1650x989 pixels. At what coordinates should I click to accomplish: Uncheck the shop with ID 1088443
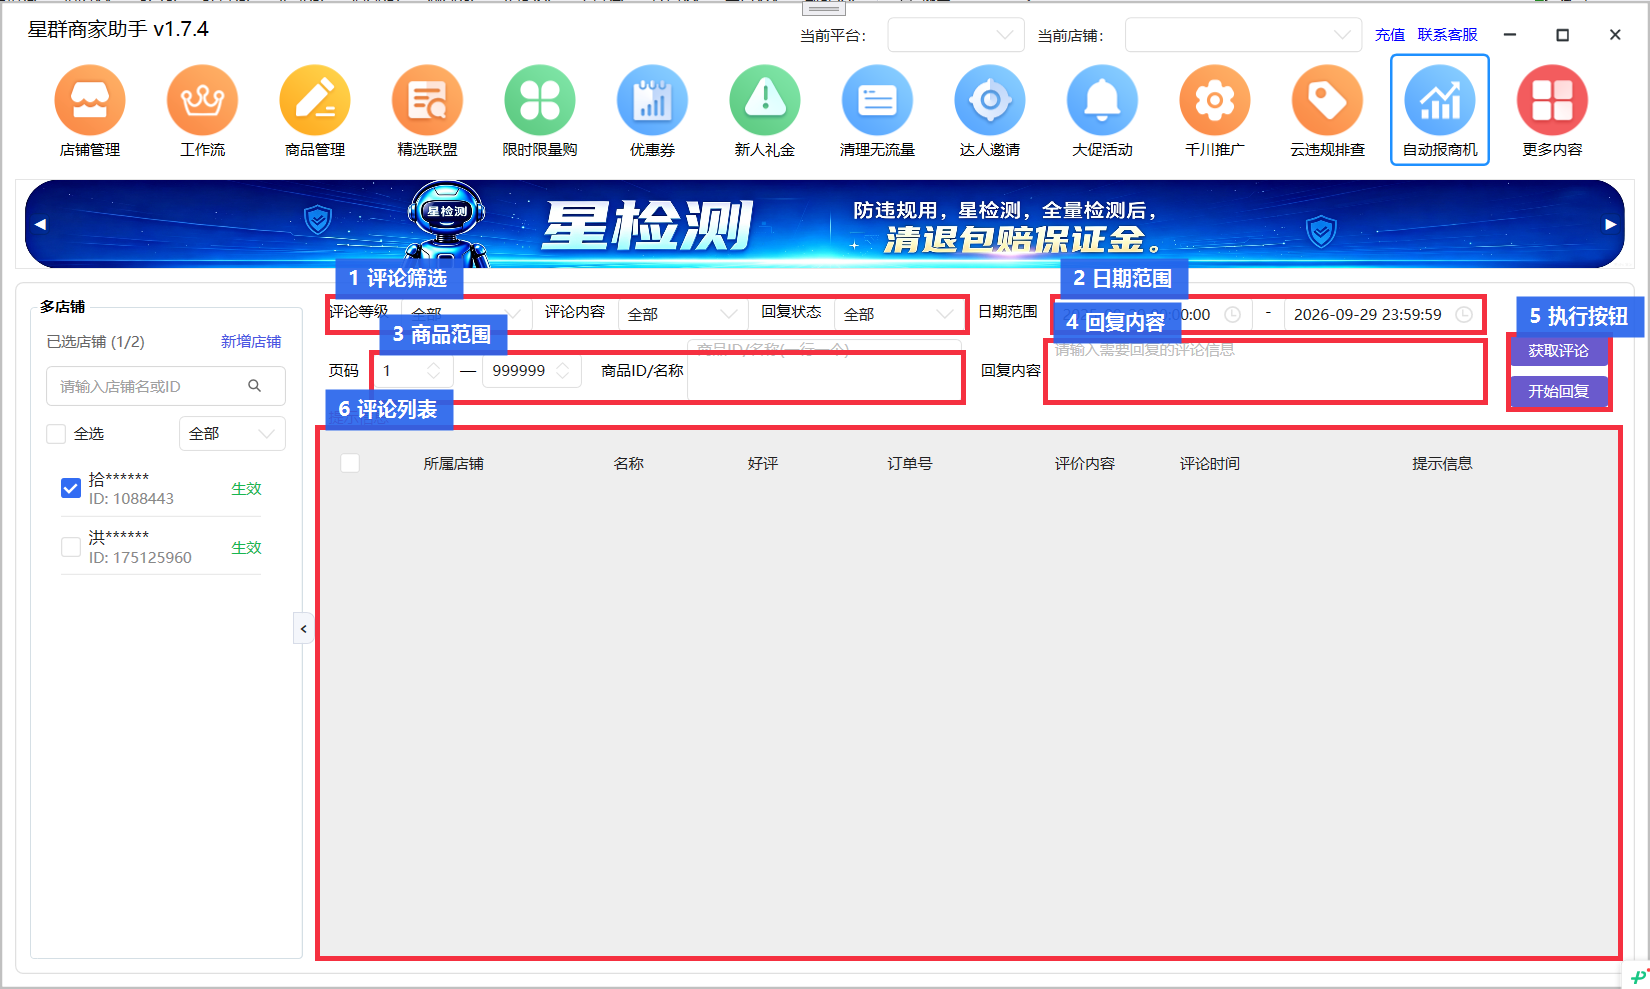coord(71,488)
